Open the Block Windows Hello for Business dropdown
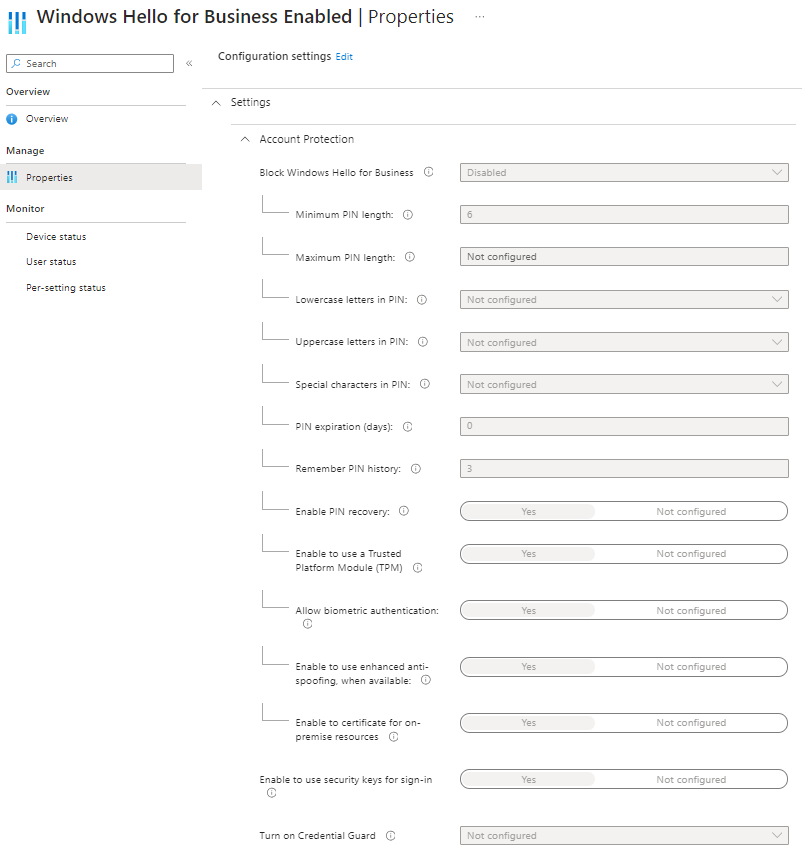Viewport: 802px width, 858px height. click(624, 172)
